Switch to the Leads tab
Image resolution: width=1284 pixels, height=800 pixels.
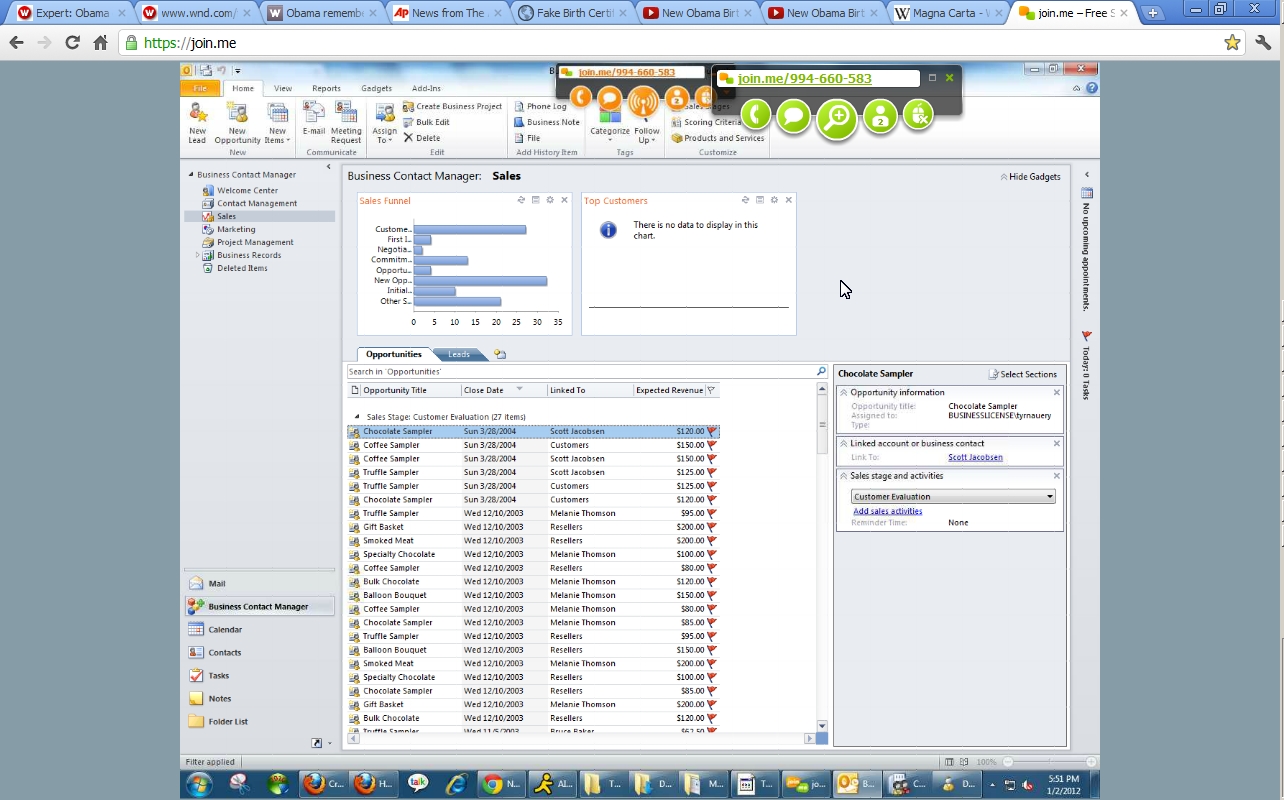459,354
